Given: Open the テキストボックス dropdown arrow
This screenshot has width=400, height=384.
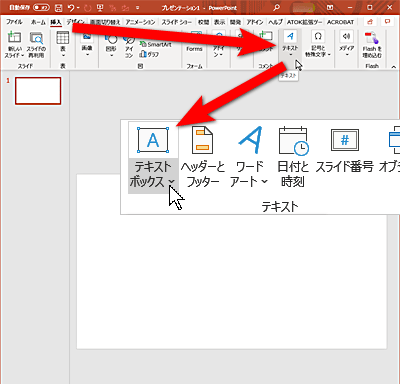Looking at the screenshot, I should click(172, 181).
